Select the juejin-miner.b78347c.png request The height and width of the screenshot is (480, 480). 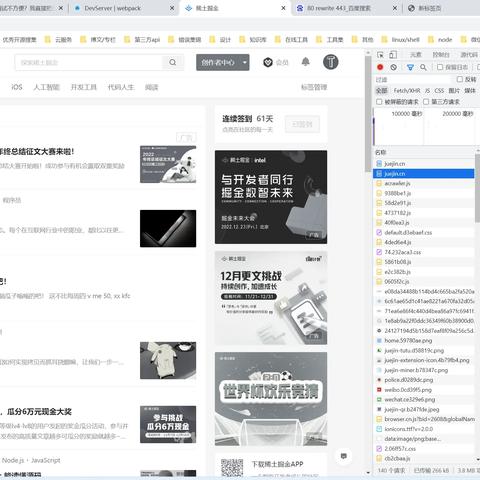(x=424, y=370)
